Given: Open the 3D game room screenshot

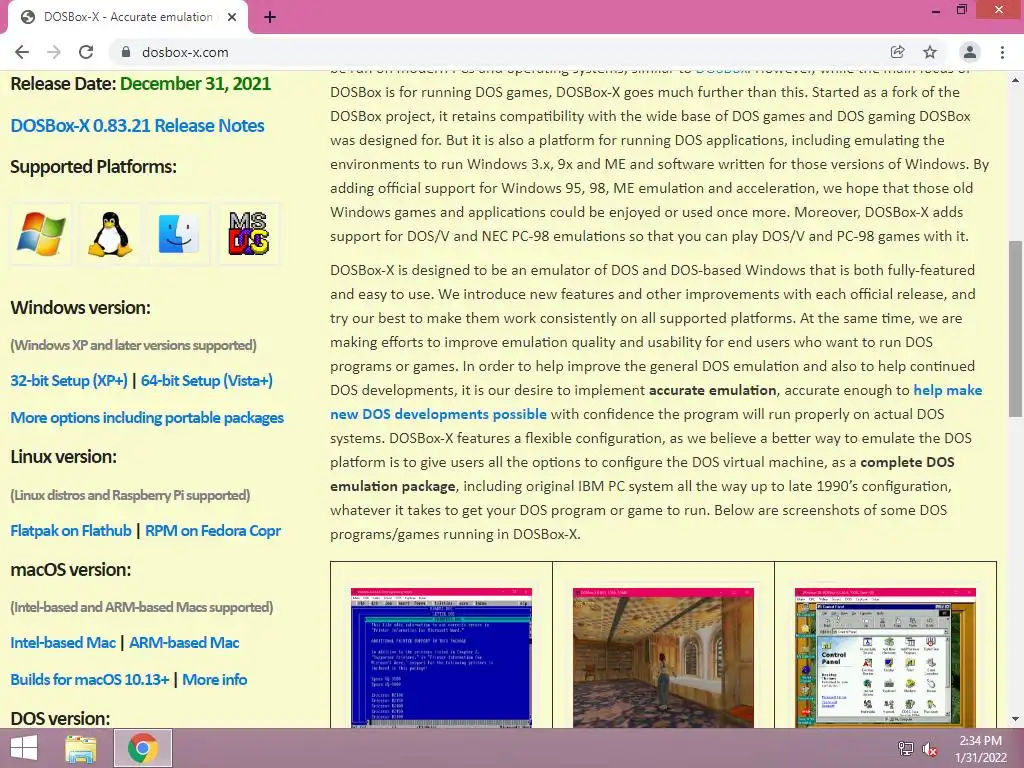Looking at the screenshot, I should pos(664,658).
